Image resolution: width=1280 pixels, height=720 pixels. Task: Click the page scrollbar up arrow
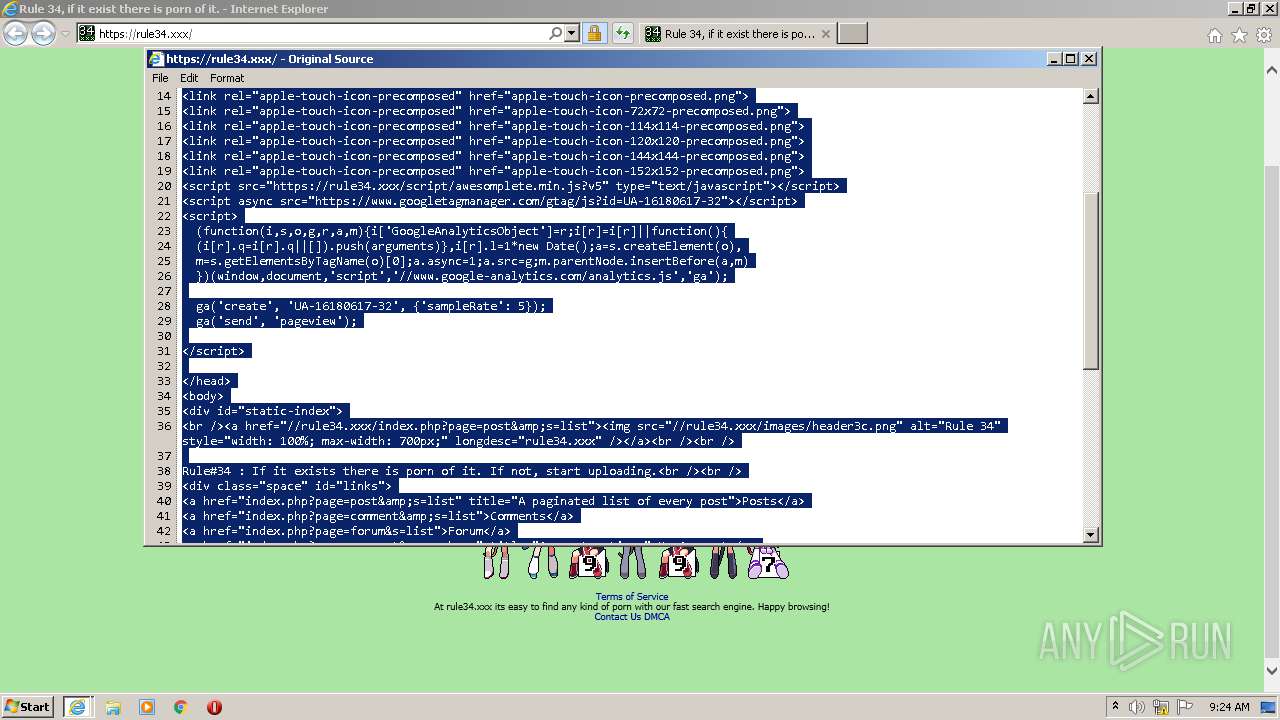(1272, 70)
